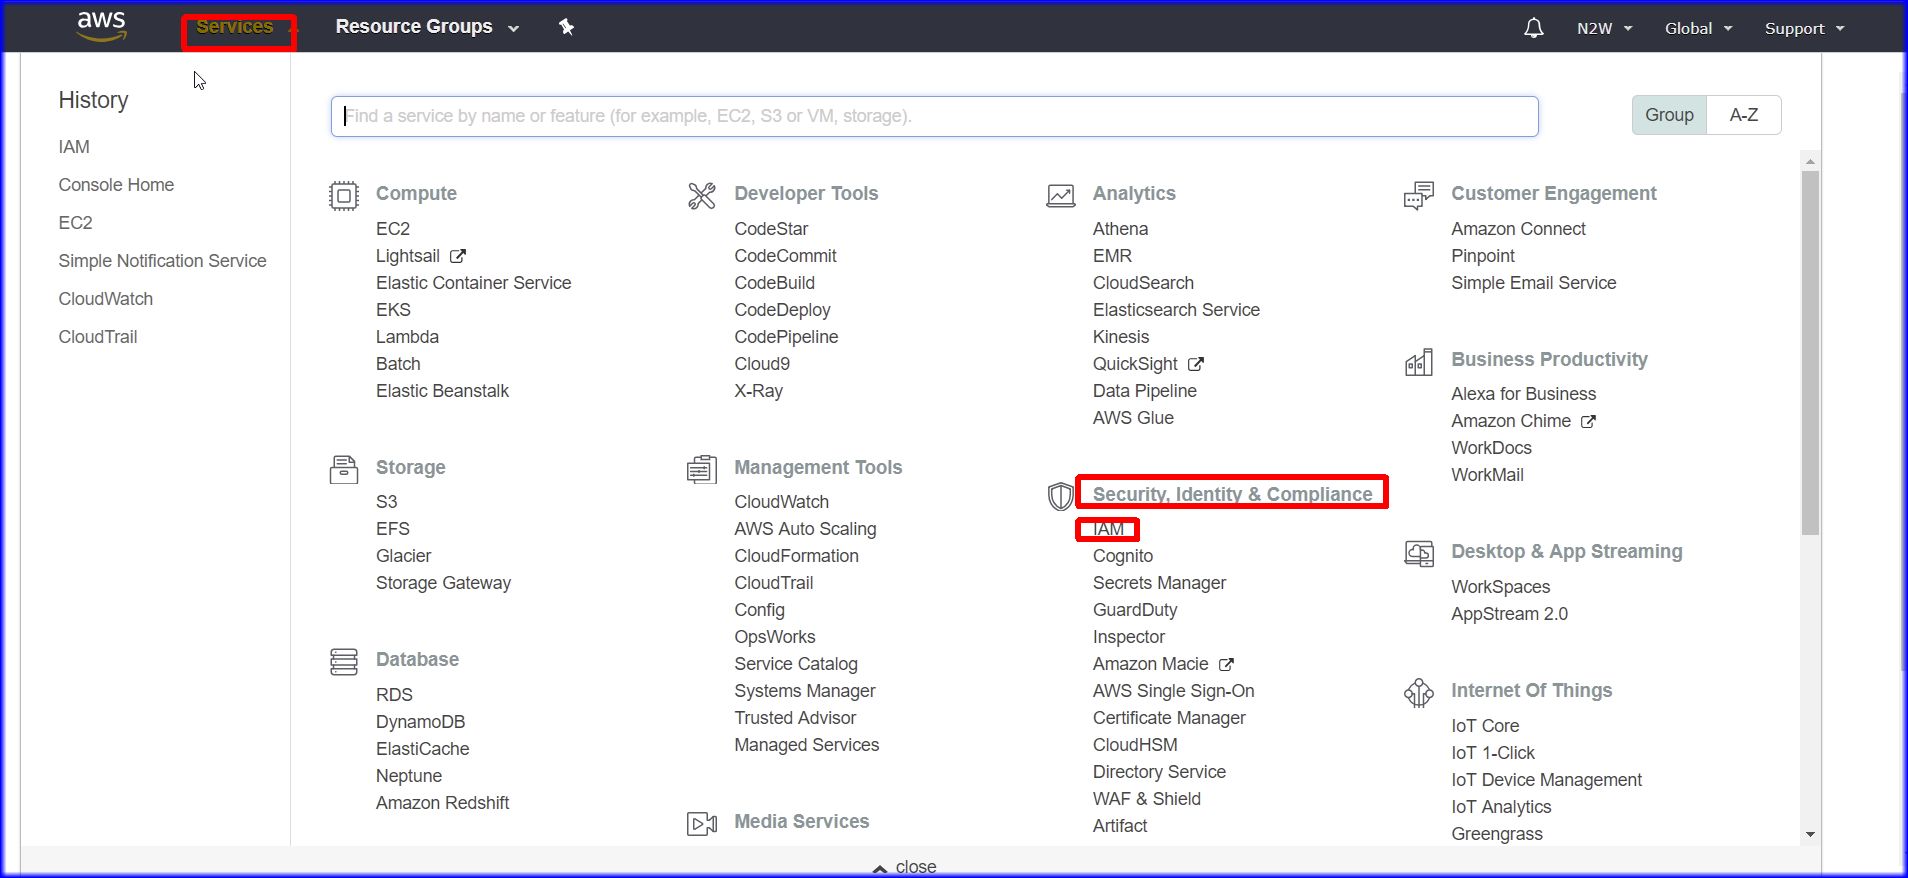Open the Athena analytics service

coord(1120,229)
